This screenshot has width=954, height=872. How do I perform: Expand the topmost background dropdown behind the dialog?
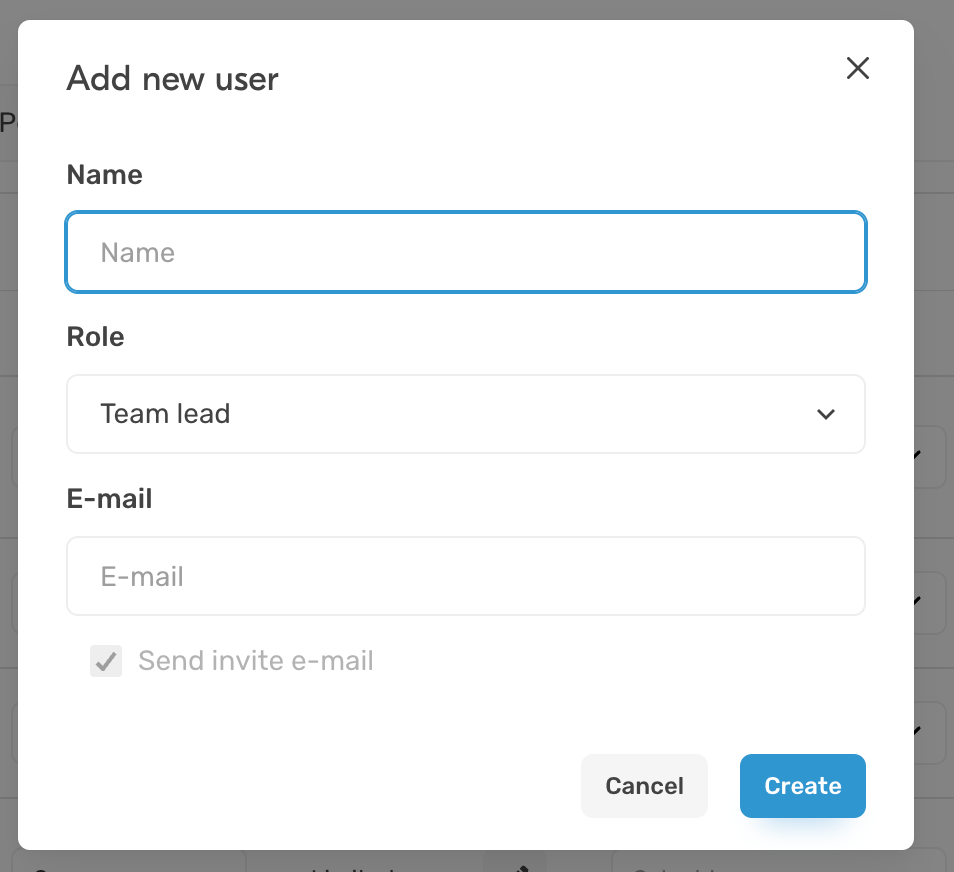click(x=928, y=456)
